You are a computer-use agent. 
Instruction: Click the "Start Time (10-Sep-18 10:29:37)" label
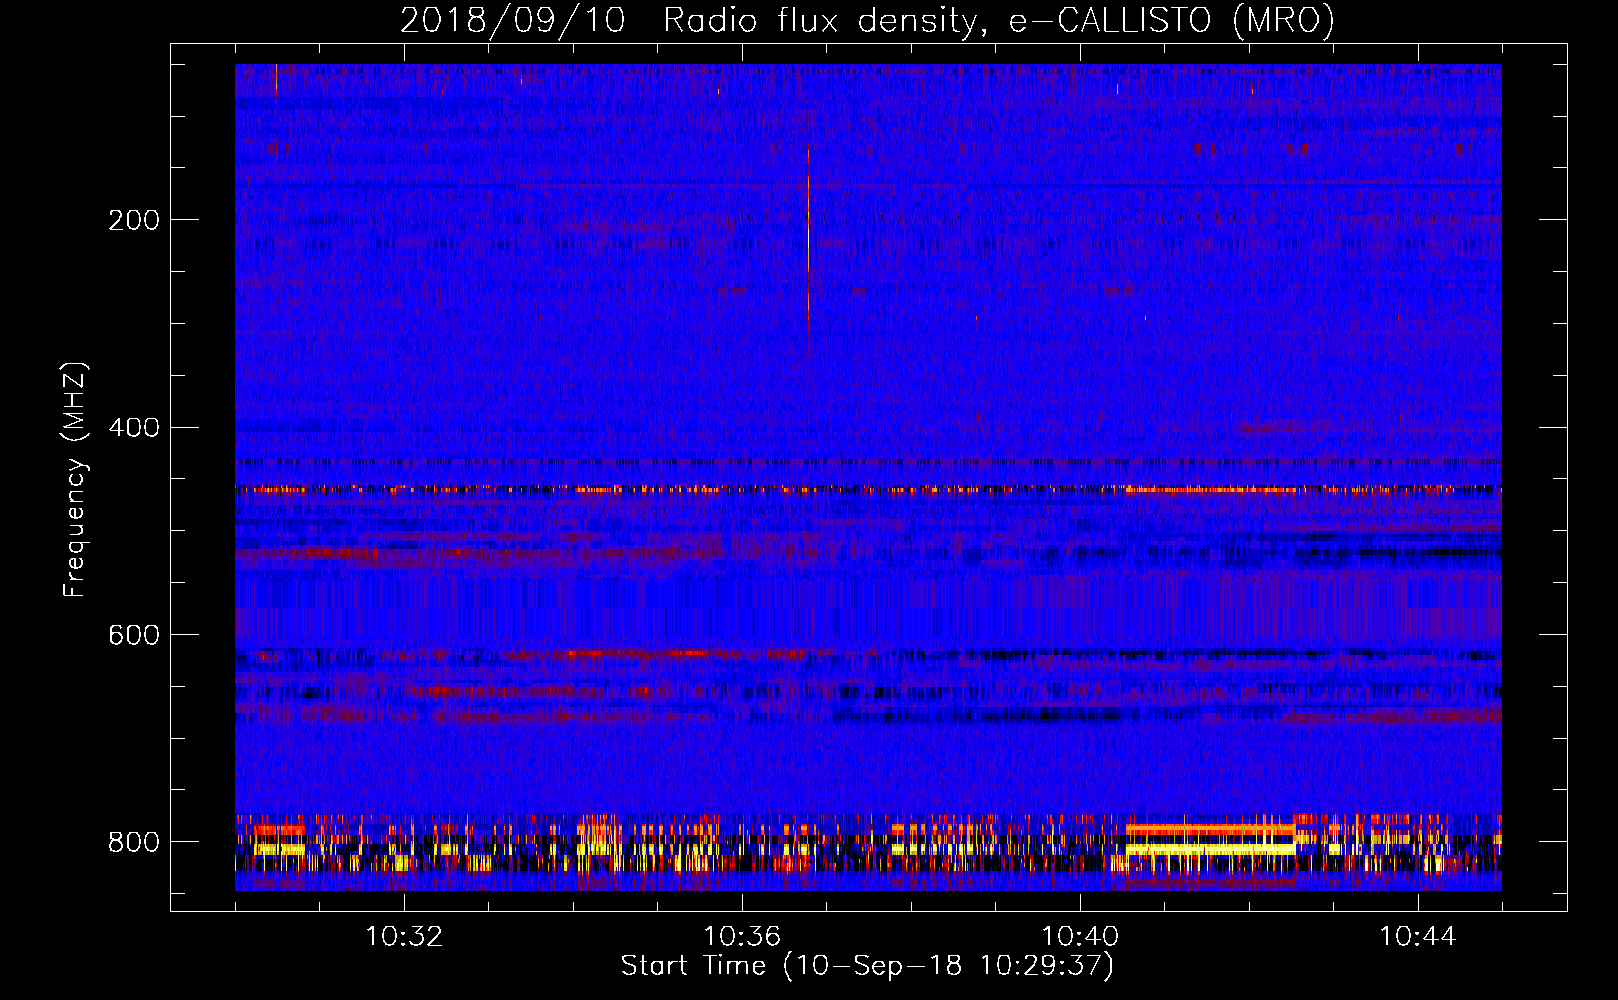tap(867, 966)
